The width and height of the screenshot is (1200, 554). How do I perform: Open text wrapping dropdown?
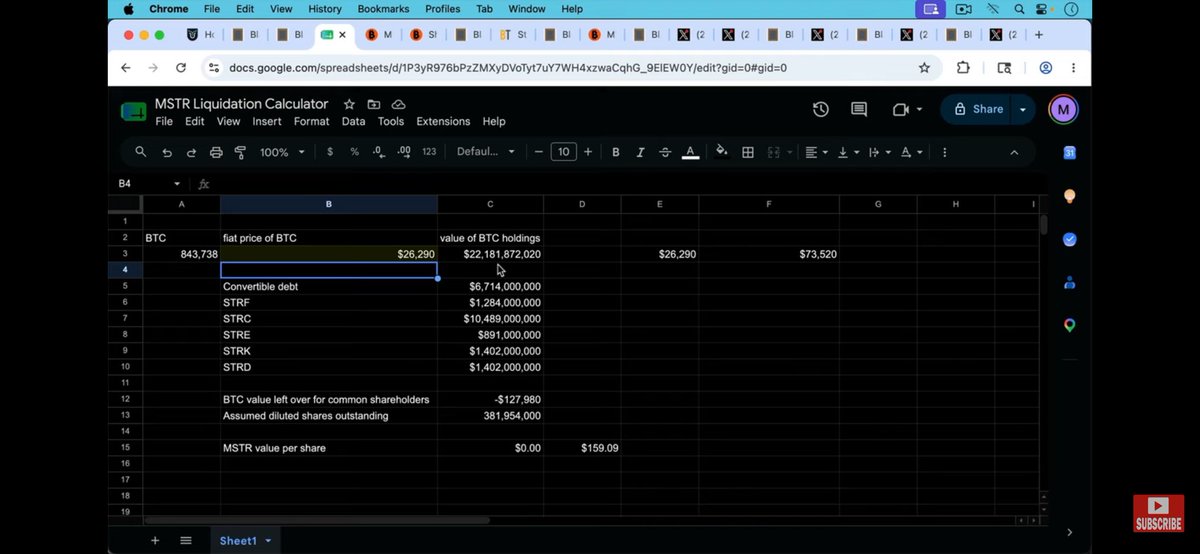click(878, 152)
